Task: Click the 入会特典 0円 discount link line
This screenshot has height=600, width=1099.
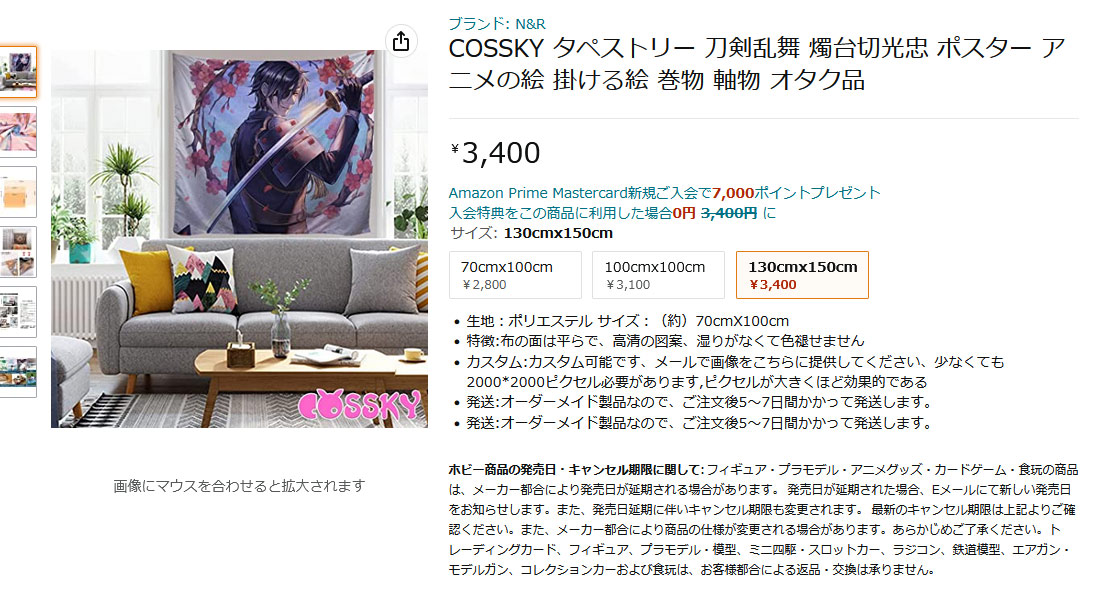Action: pyautogui.click(x=612, y=213)
